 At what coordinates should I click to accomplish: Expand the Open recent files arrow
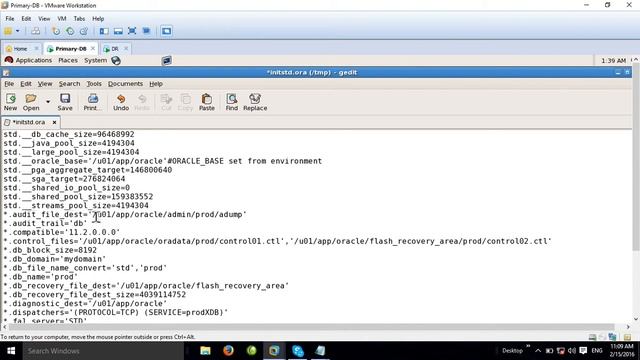48,102
